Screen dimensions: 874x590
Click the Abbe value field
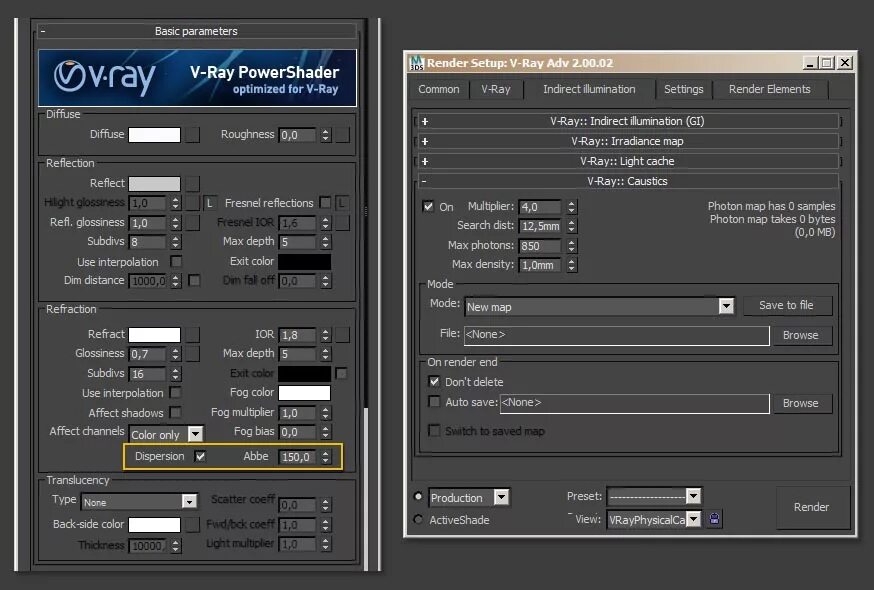point(297,457)
